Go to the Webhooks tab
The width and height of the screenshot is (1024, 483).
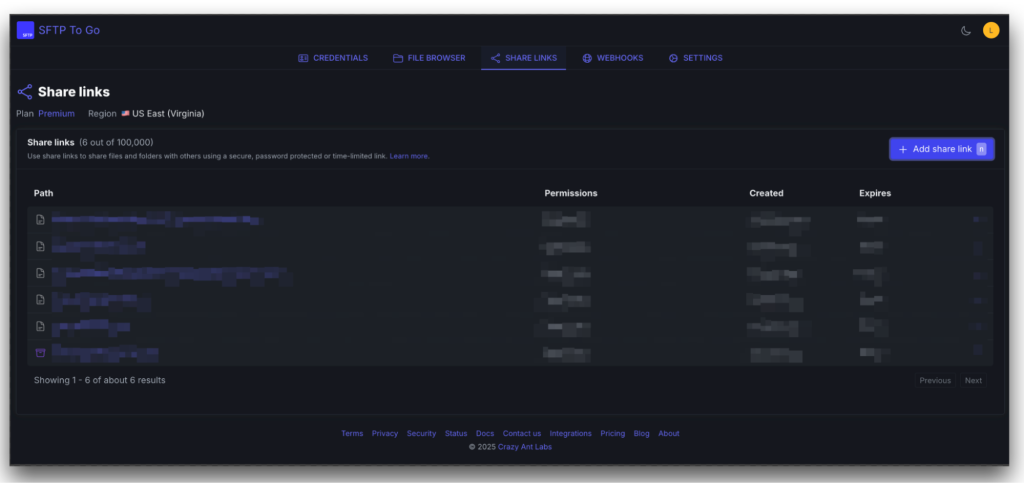point(612,58)
